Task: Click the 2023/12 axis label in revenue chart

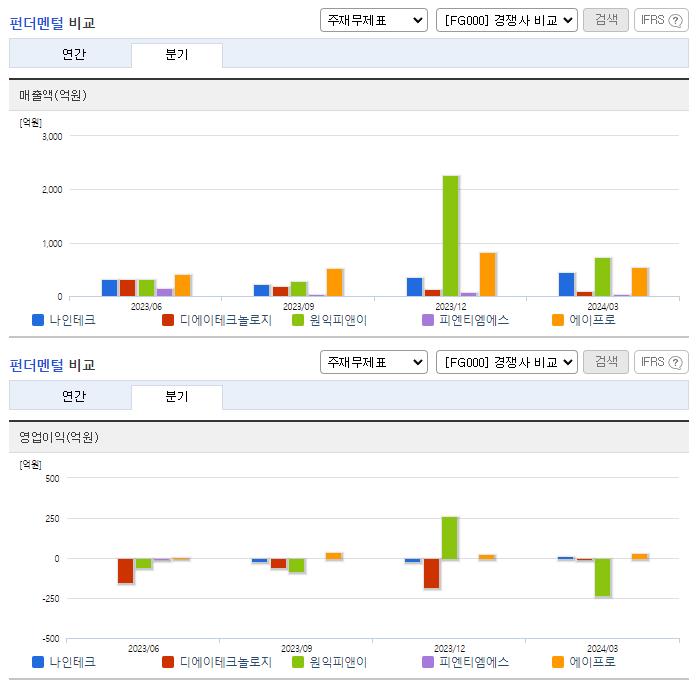Action: tap(451, 306)
